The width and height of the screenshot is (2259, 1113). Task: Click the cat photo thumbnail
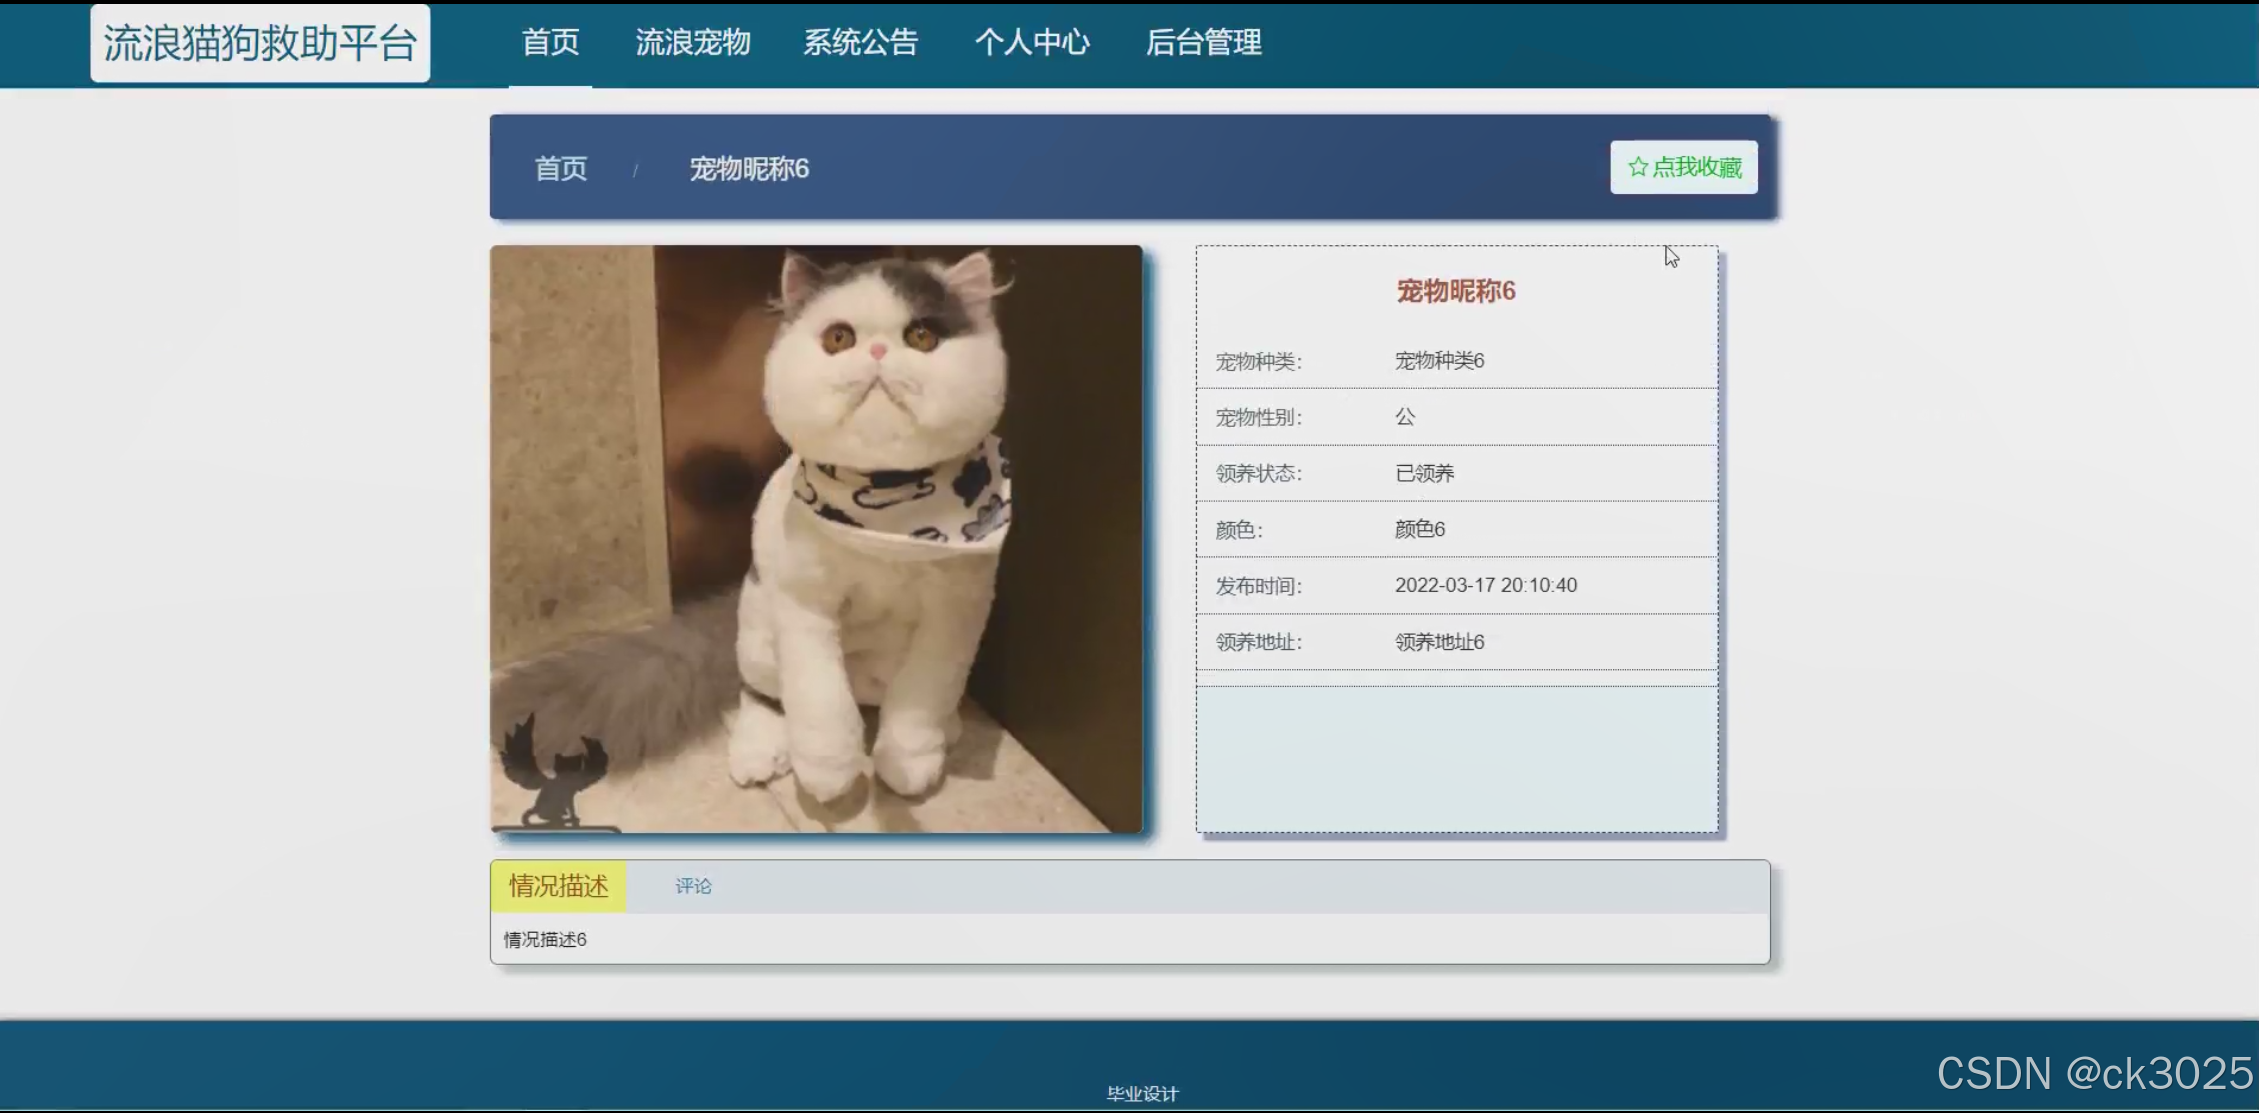(x=816, y=538)
